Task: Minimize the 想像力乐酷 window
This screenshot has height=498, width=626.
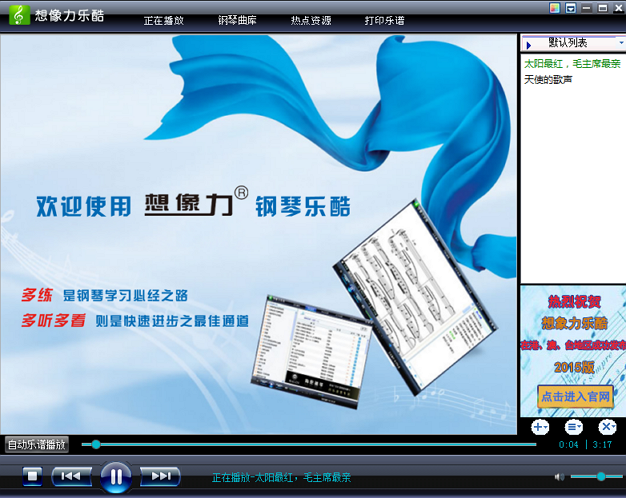Action: click(x=586, y=8)
